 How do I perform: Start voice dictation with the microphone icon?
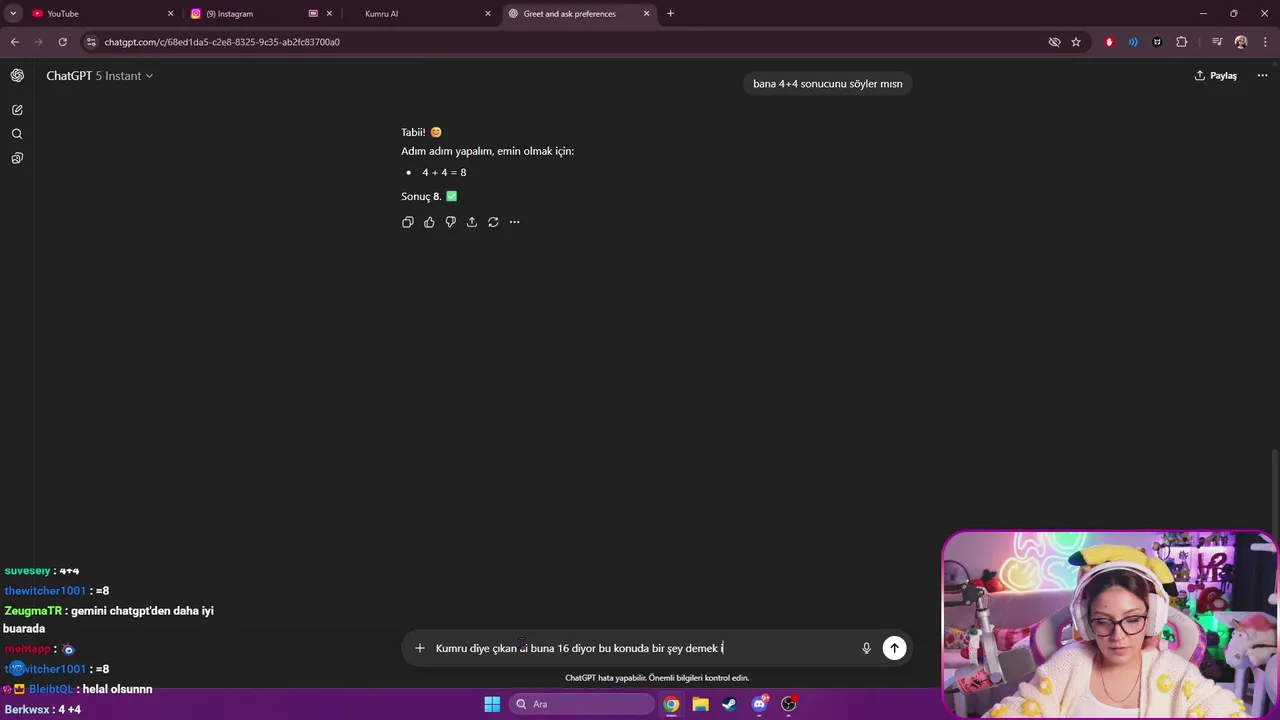pyautogui.click(x=866, y=648)
